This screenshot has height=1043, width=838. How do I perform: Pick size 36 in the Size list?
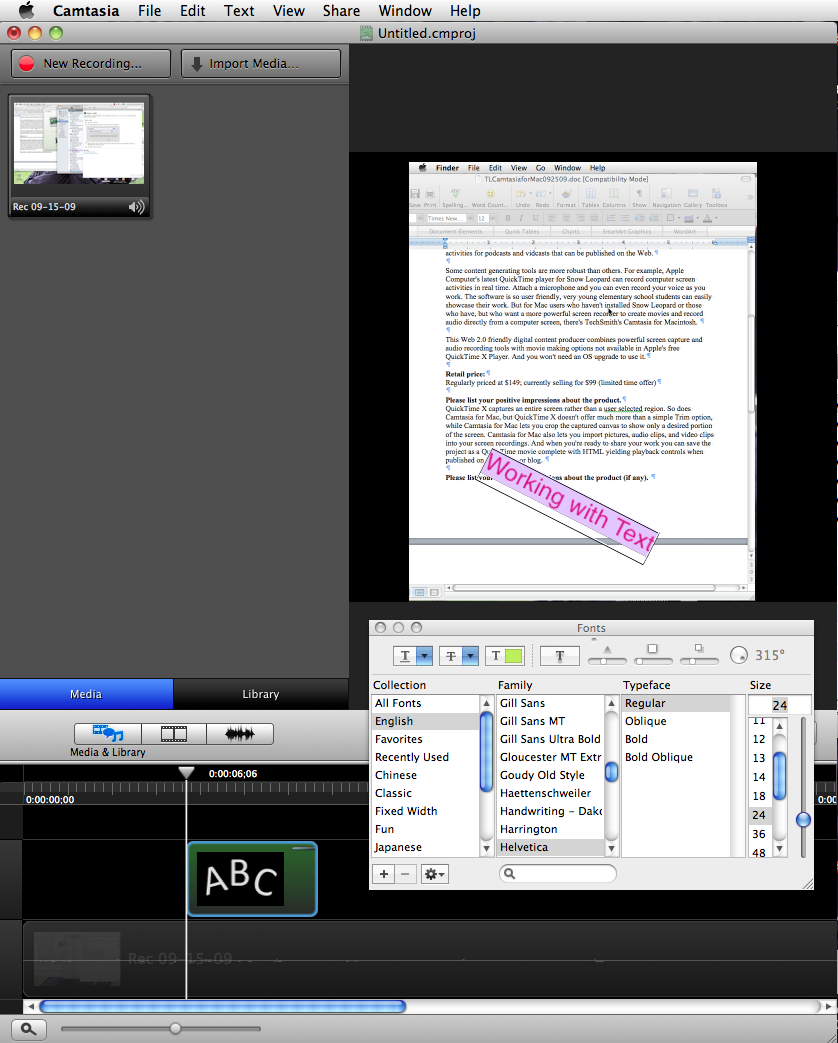759,834
